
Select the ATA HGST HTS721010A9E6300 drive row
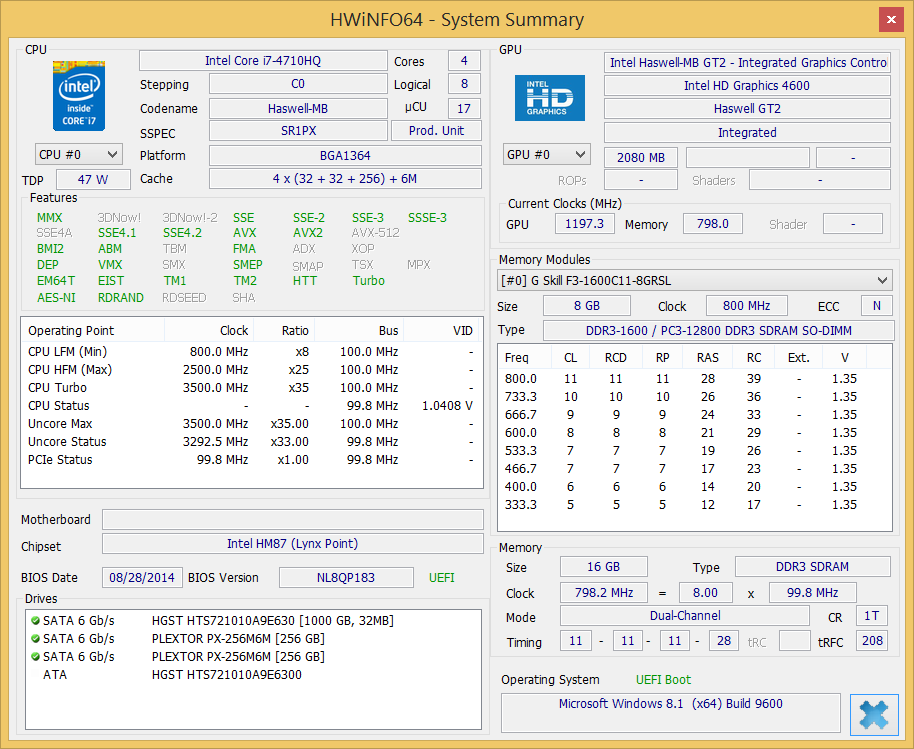253,675
